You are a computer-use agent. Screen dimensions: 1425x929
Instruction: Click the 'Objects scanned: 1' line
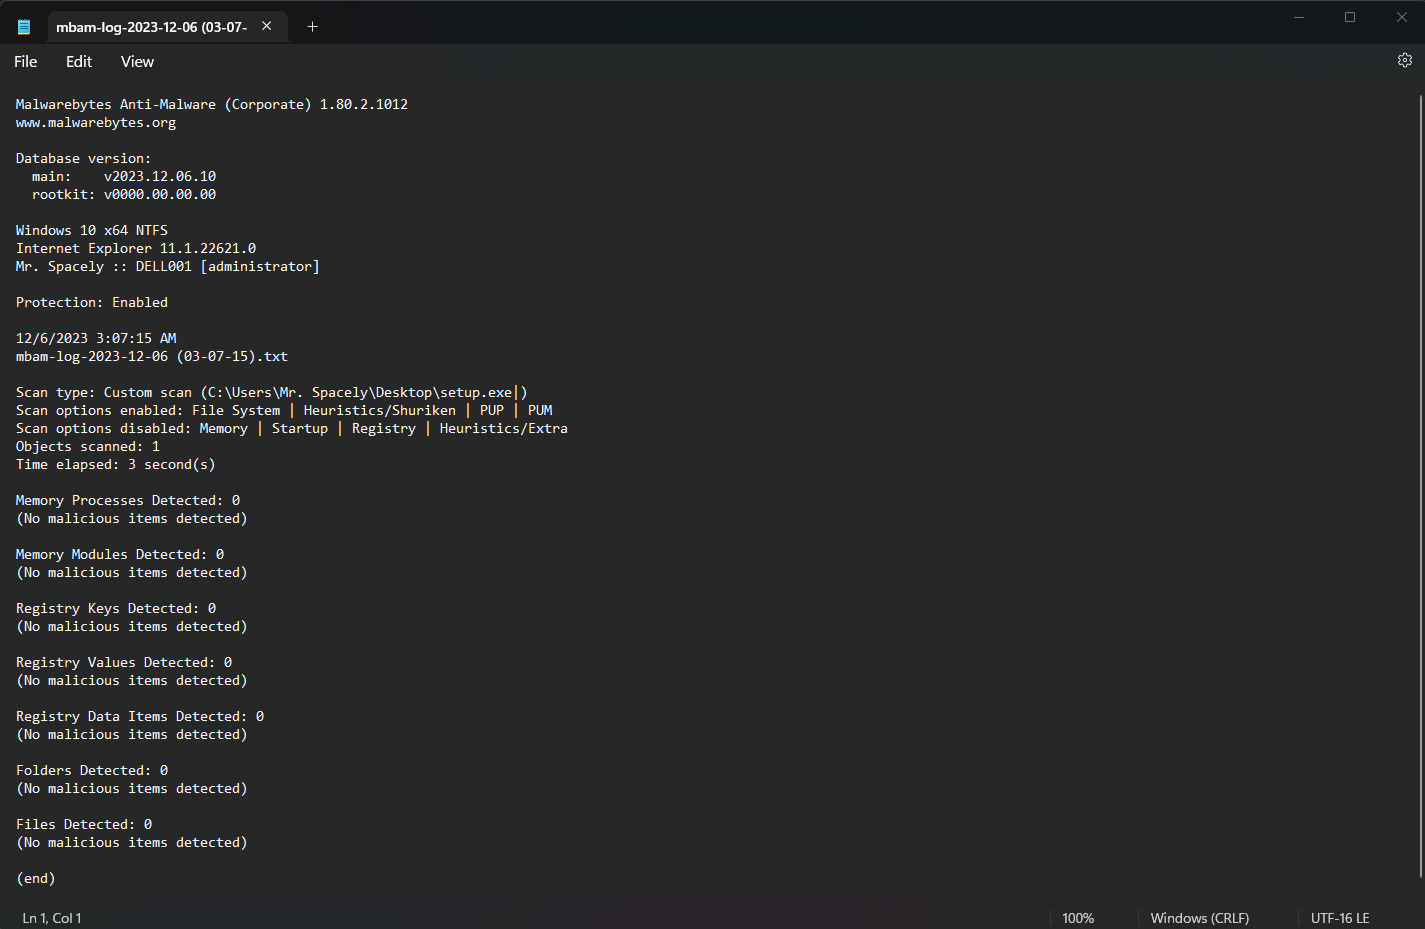tap(88, 447)
